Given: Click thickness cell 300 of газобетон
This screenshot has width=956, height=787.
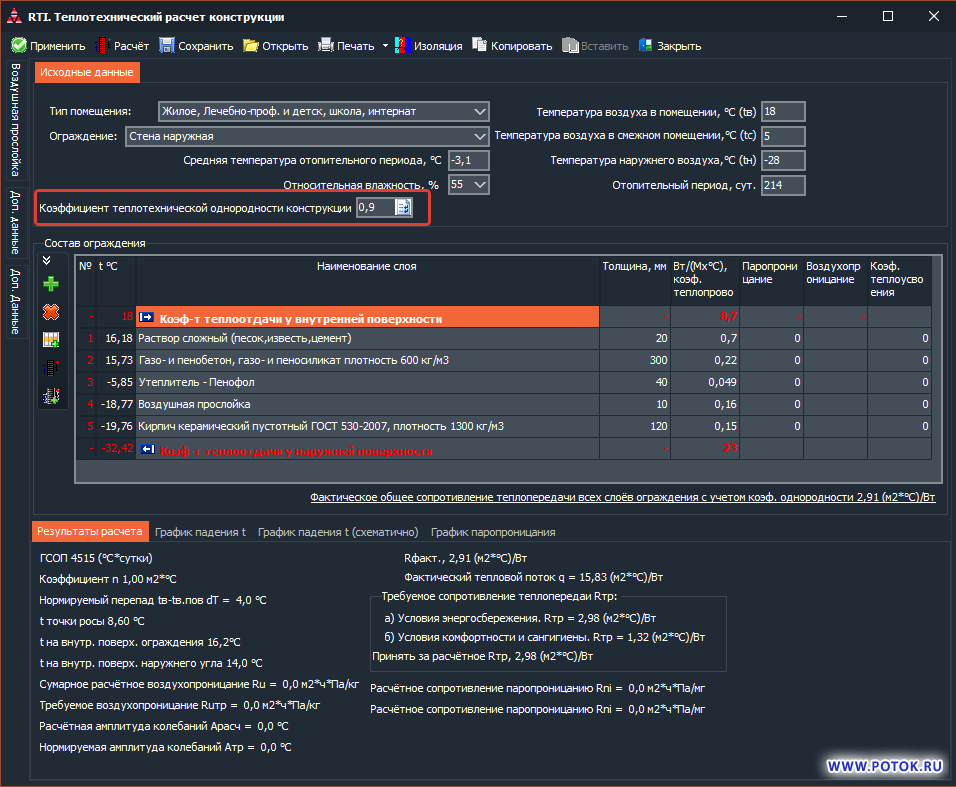Looking at the screenshot, I should click(635, 360).
